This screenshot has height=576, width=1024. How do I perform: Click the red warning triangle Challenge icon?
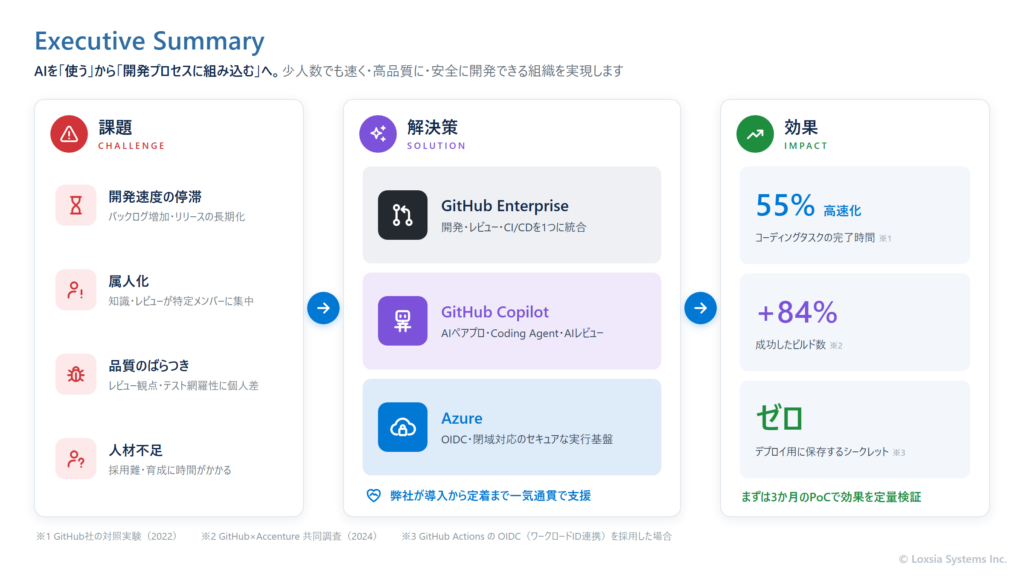[69, 134]
